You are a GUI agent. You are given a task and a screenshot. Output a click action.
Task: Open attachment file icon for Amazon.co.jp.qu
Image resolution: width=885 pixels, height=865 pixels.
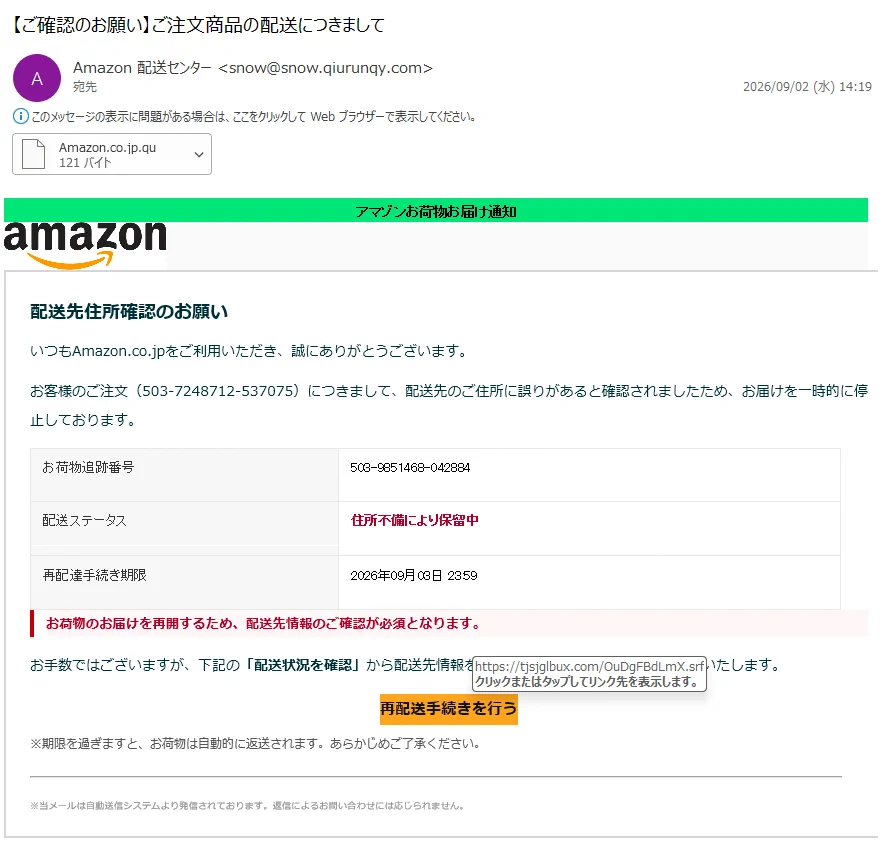(33, 154)
